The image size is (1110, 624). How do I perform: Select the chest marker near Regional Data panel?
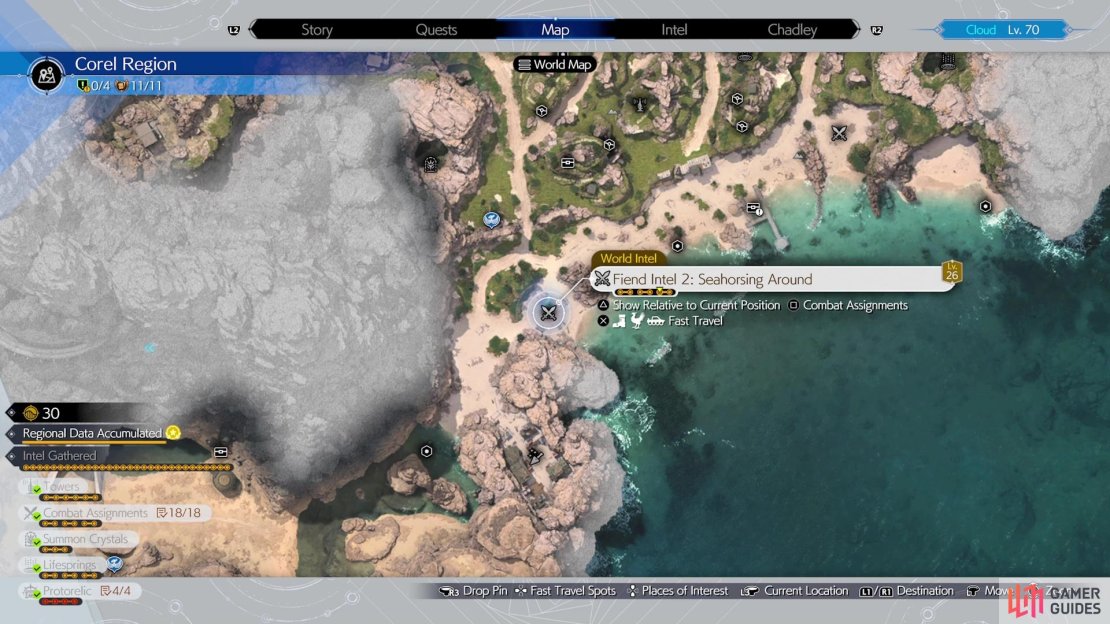pyautogui.click(x=220, y=452)
